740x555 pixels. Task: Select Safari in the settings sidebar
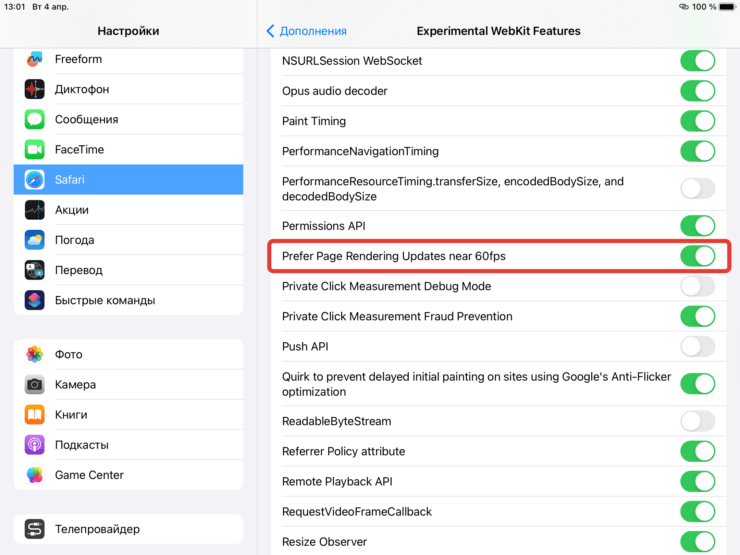(128, 180)
